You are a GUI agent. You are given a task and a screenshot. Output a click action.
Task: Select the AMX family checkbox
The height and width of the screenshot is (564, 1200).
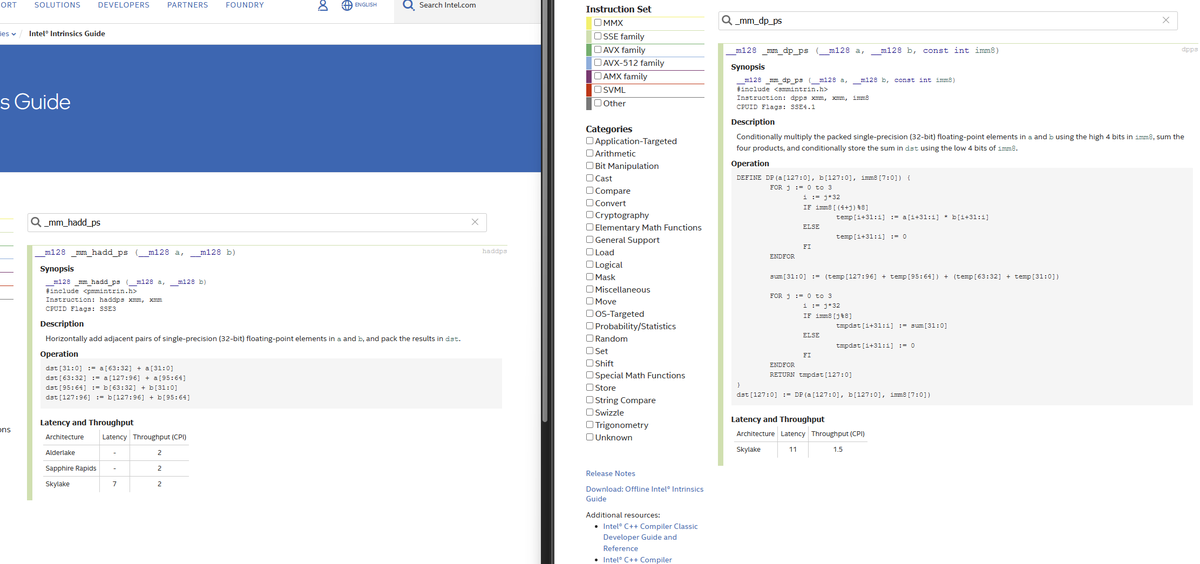(597, 76)
